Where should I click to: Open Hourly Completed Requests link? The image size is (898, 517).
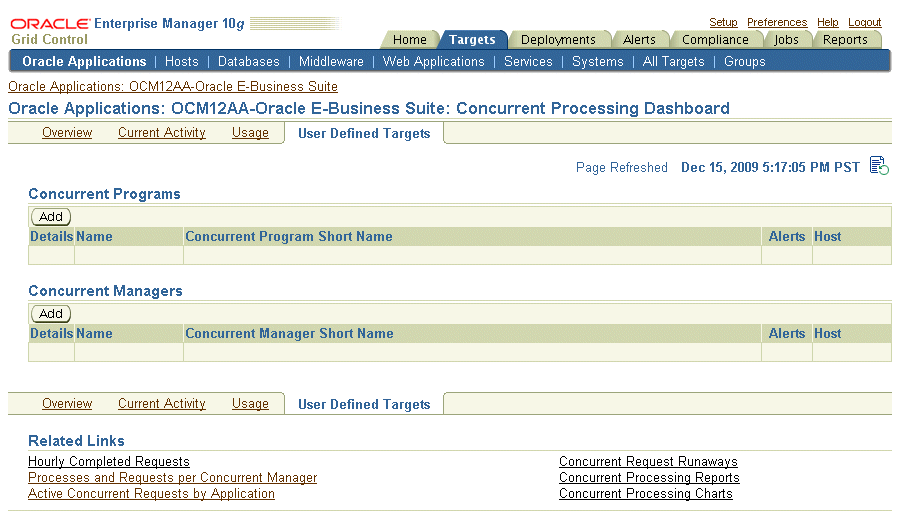click(x=109, y=461)
